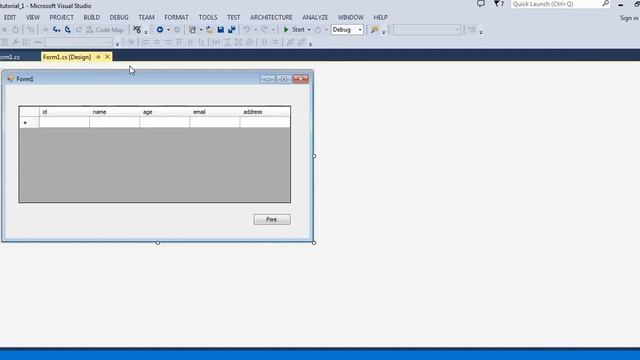640x360 pixels.
Task: Open the FORMAT menu
Action: pos(176,18)
